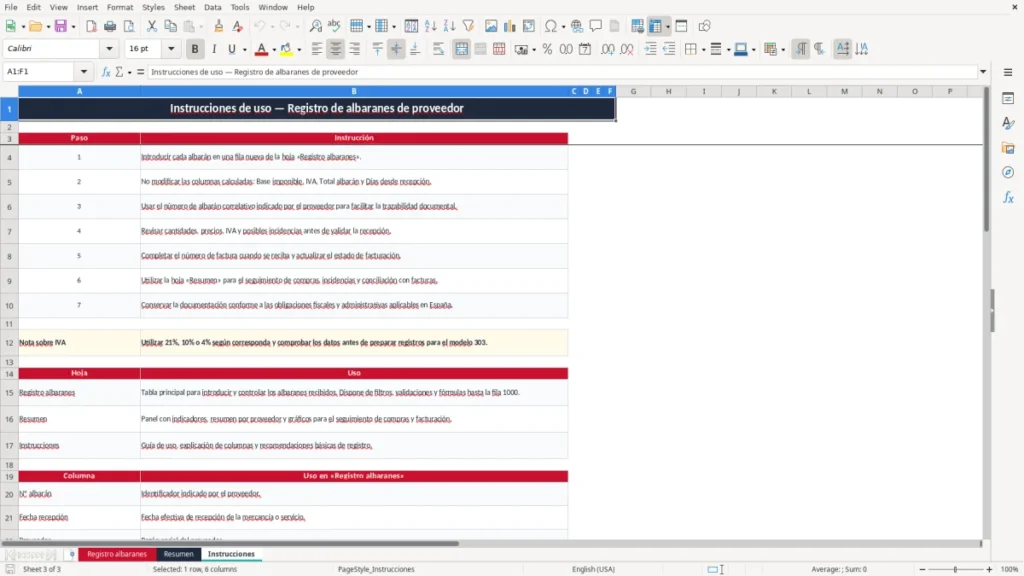Toggle Wrap Text

coord(438,49)
